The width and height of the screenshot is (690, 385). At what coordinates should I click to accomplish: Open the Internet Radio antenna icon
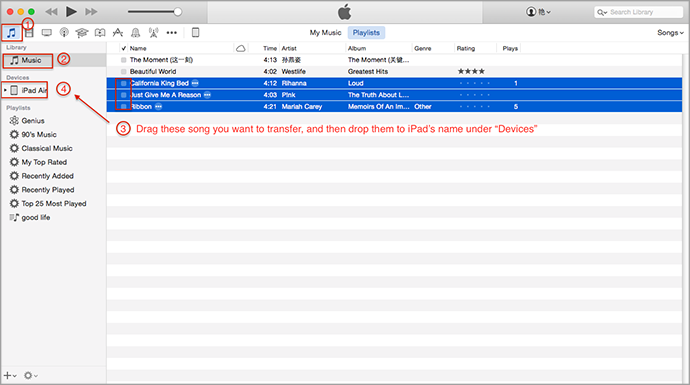point(153,33)
